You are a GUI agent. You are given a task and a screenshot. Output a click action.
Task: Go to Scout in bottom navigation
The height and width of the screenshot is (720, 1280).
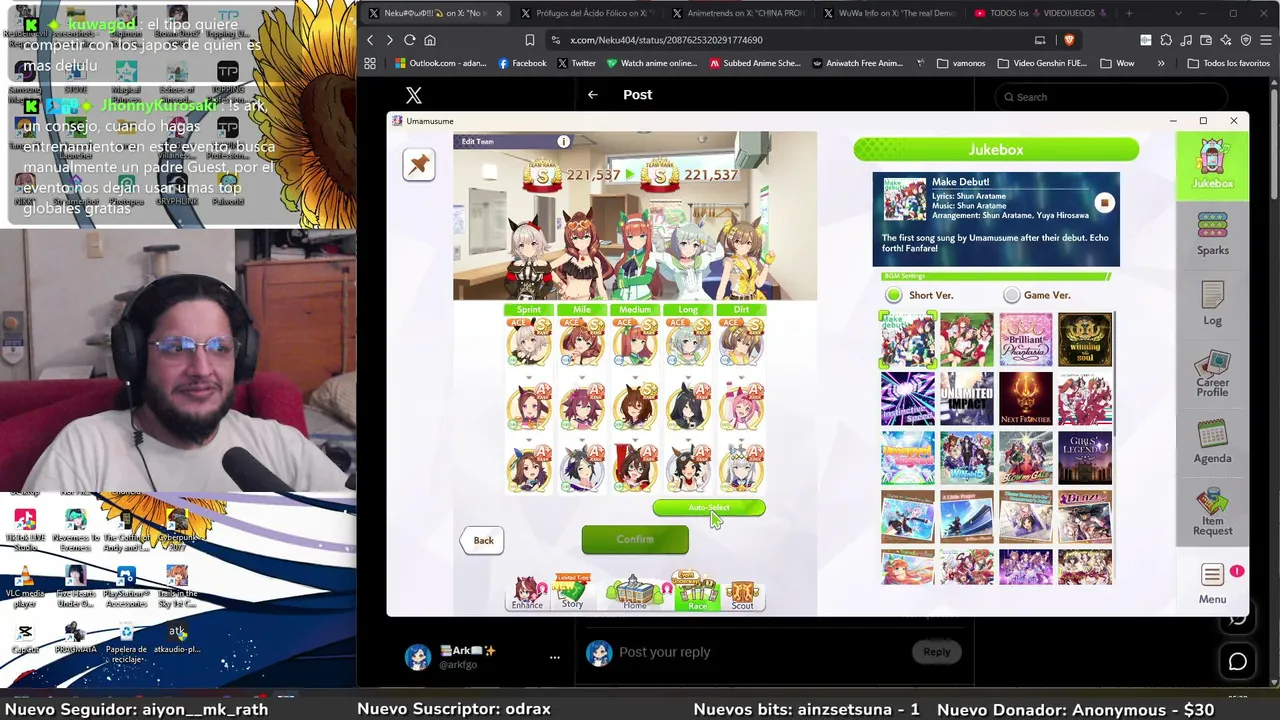742,594
